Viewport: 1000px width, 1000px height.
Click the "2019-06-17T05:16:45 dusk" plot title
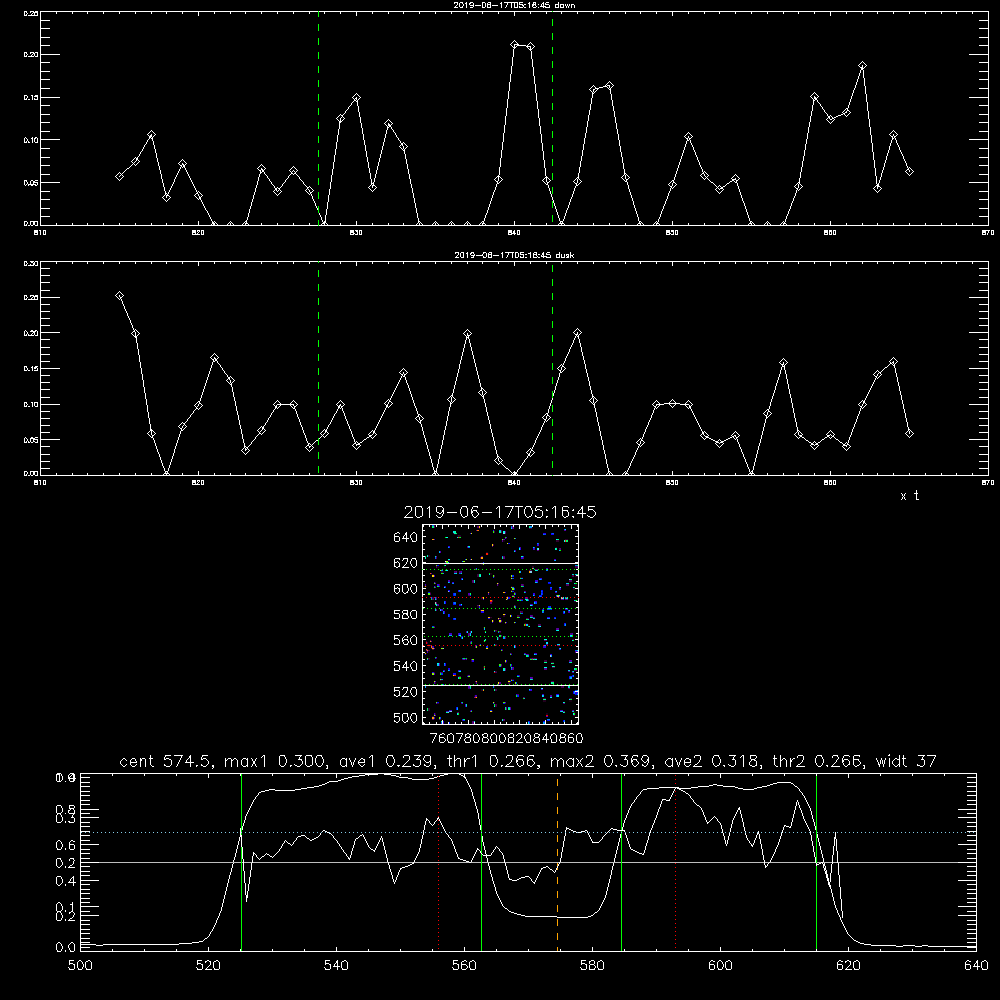pyautogui.click(x=514, y=255)
